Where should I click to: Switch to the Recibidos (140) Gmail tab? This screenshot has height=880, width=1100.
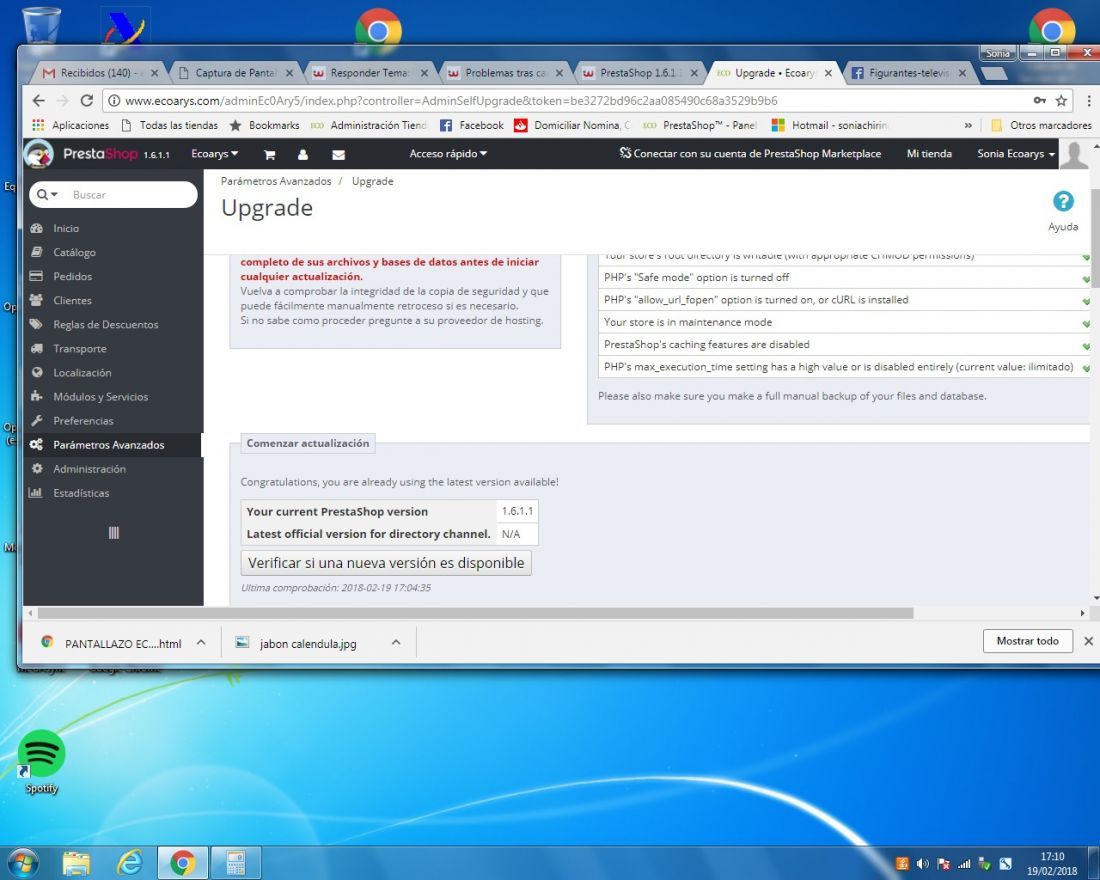(x=98, y=73)
